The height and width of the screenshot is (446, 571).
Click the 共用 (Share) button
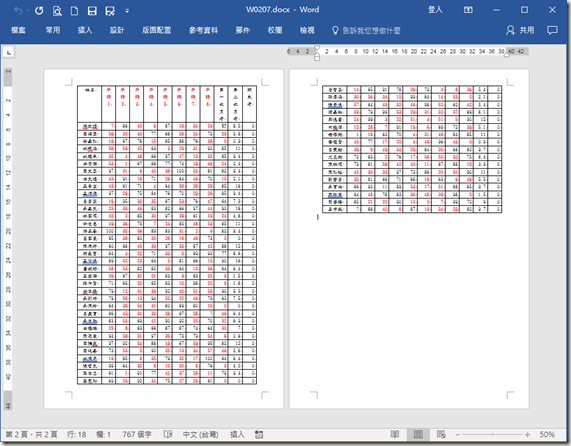[520, 30]
